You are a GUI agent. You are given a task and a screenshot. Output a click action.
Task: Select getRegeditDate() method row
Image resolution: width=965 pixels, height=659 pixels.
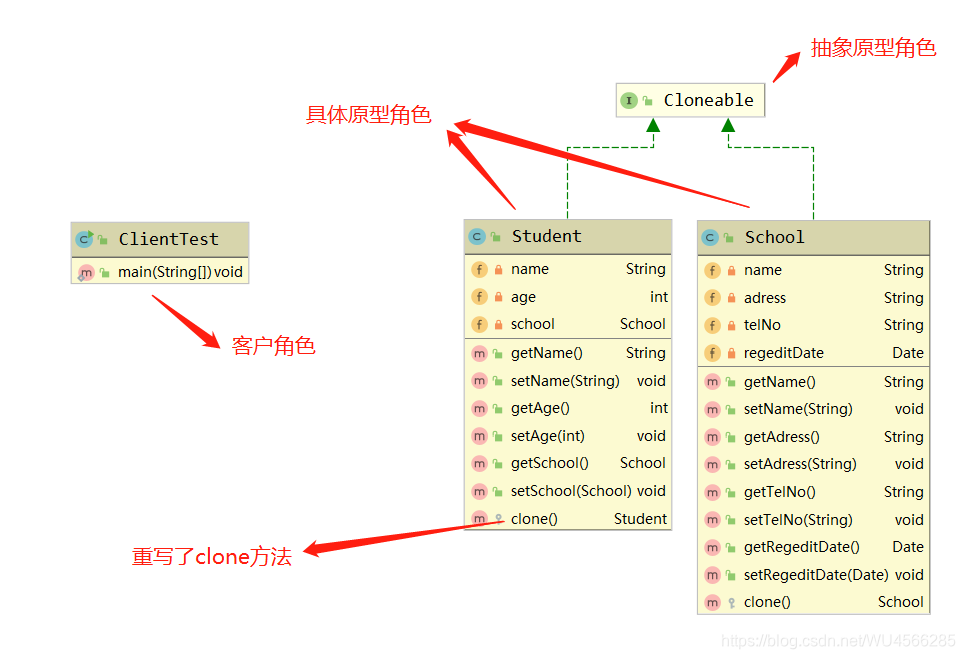point(813,547)
